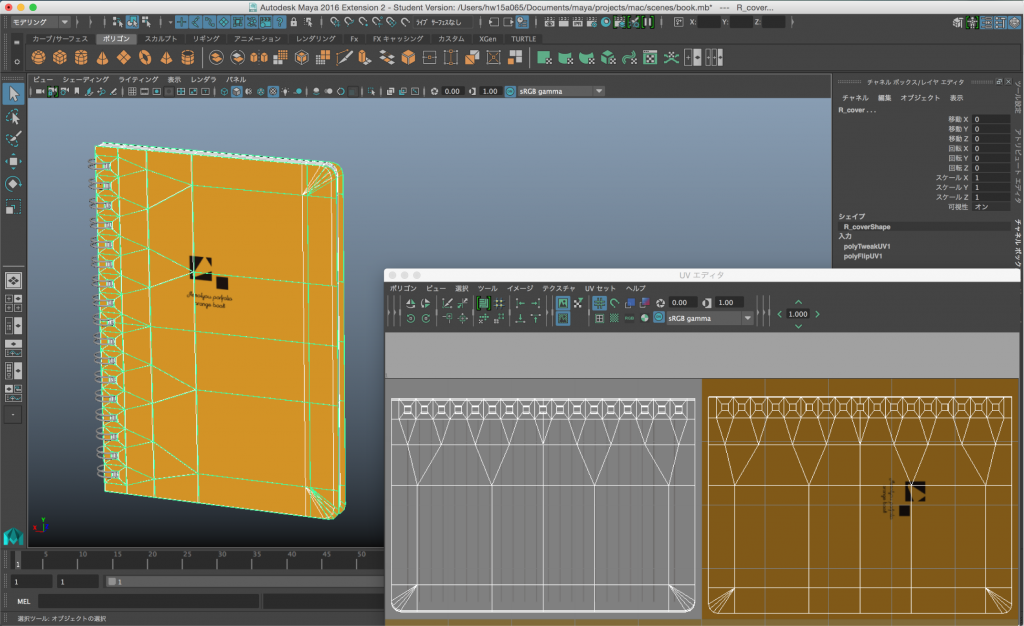Image resolution: width=1024 pixels, height=626 pixels.
Task: Activate the Move tool in toolbox
Action: point(12,161)
